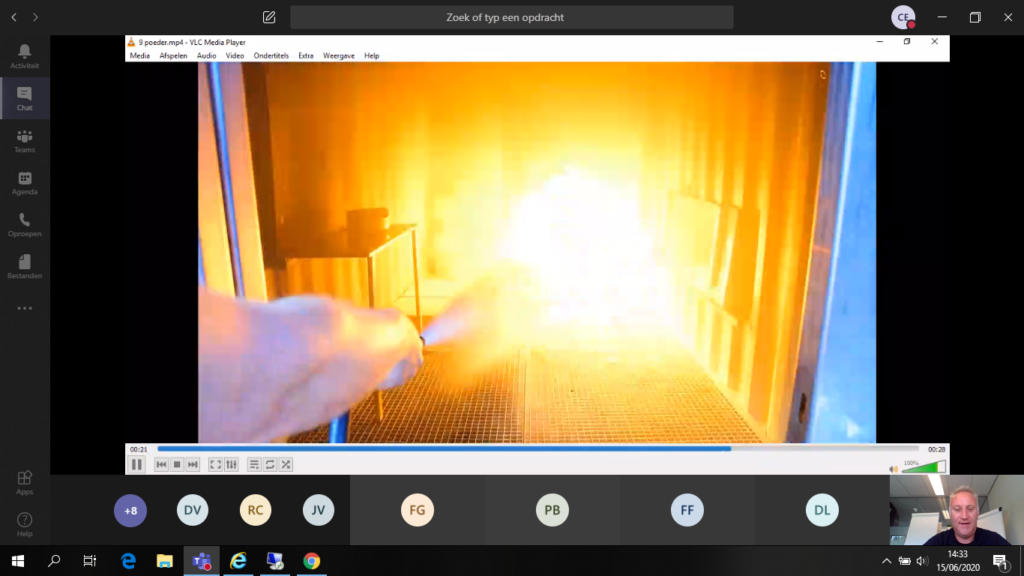Show the +8 additional participants
The image size is (1024, 576).
coord(130,511)
